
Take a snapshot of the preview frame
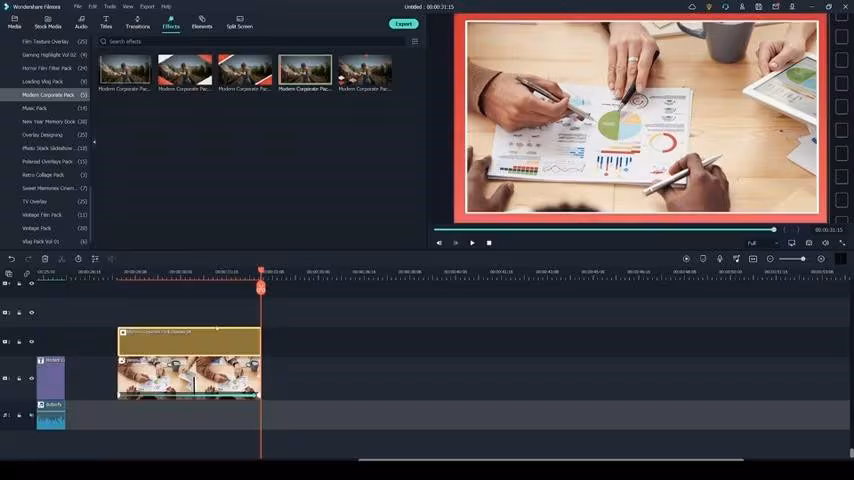tap(809, 243)
